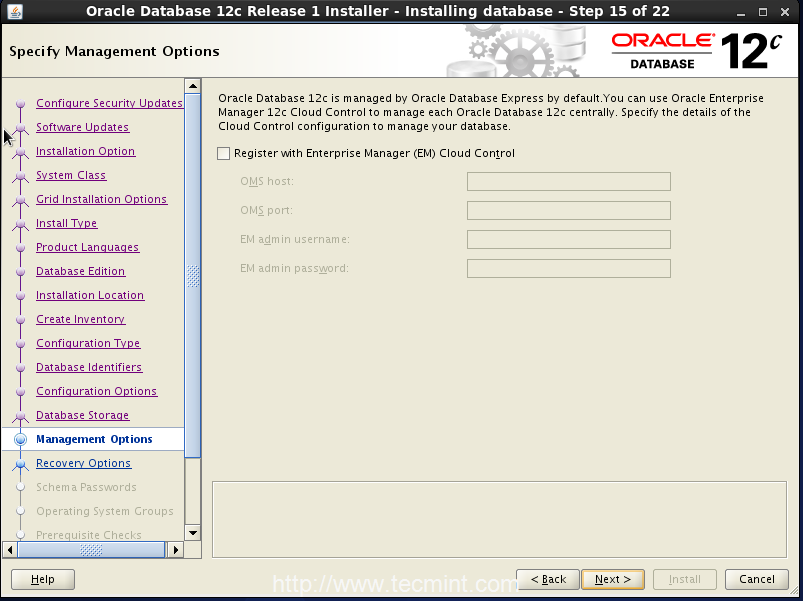Open Grid Installation Options step

(101, 199)
